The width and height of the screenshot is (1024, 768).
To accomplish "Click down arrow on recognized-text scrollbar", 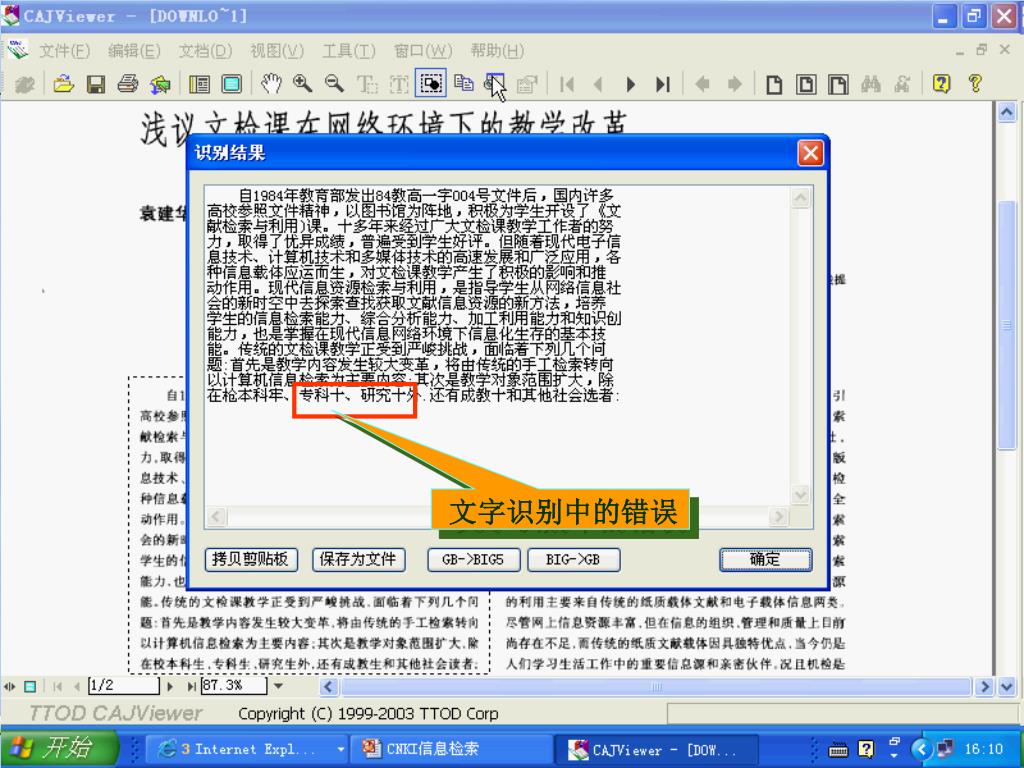I will pyautogui.click(x=801, y=494).
